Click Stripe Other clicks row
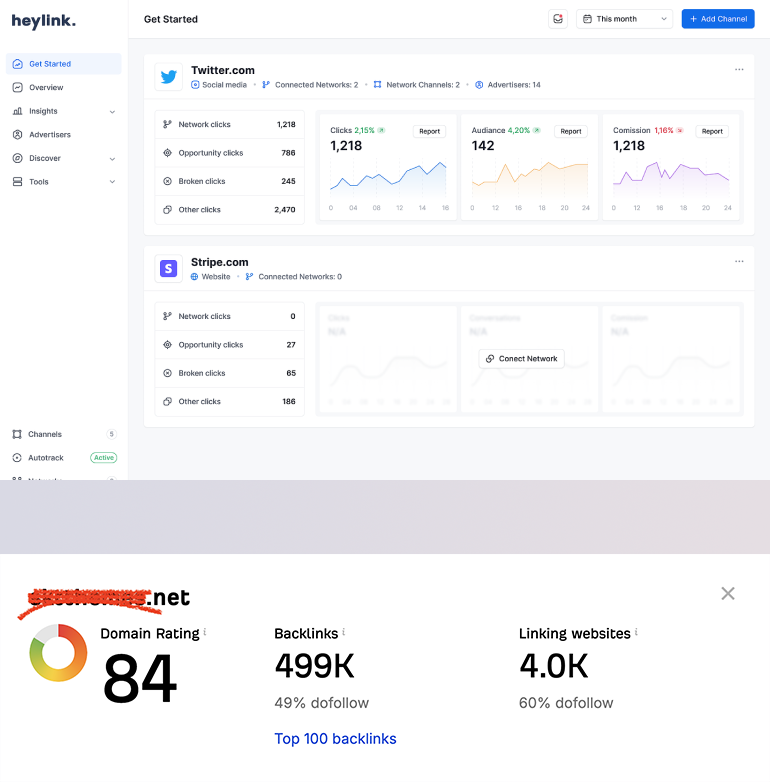Screen dimensions: 770x782 coord(229,402)
